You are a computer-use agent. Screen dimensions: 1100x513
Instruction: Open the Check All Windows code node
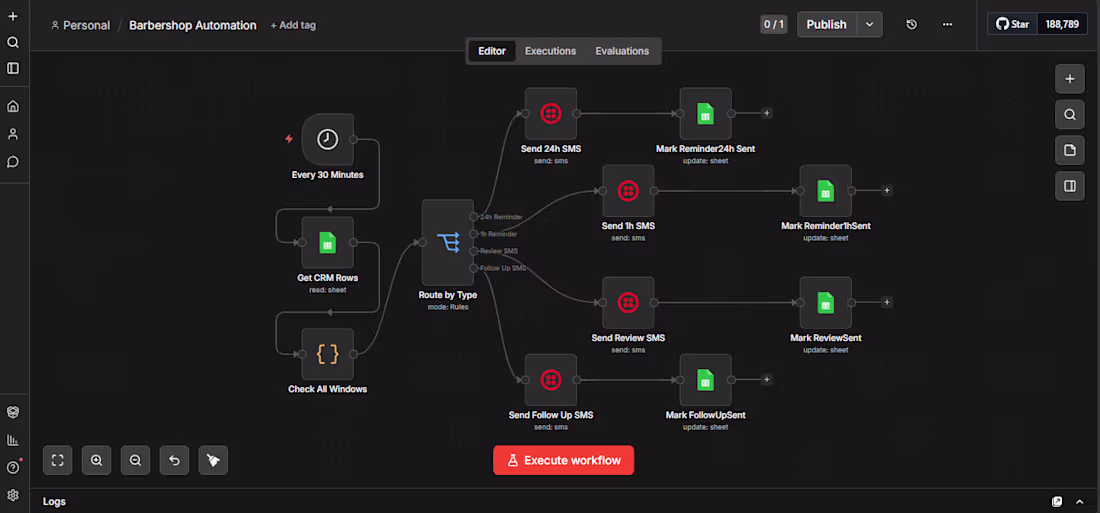(328, 354)
